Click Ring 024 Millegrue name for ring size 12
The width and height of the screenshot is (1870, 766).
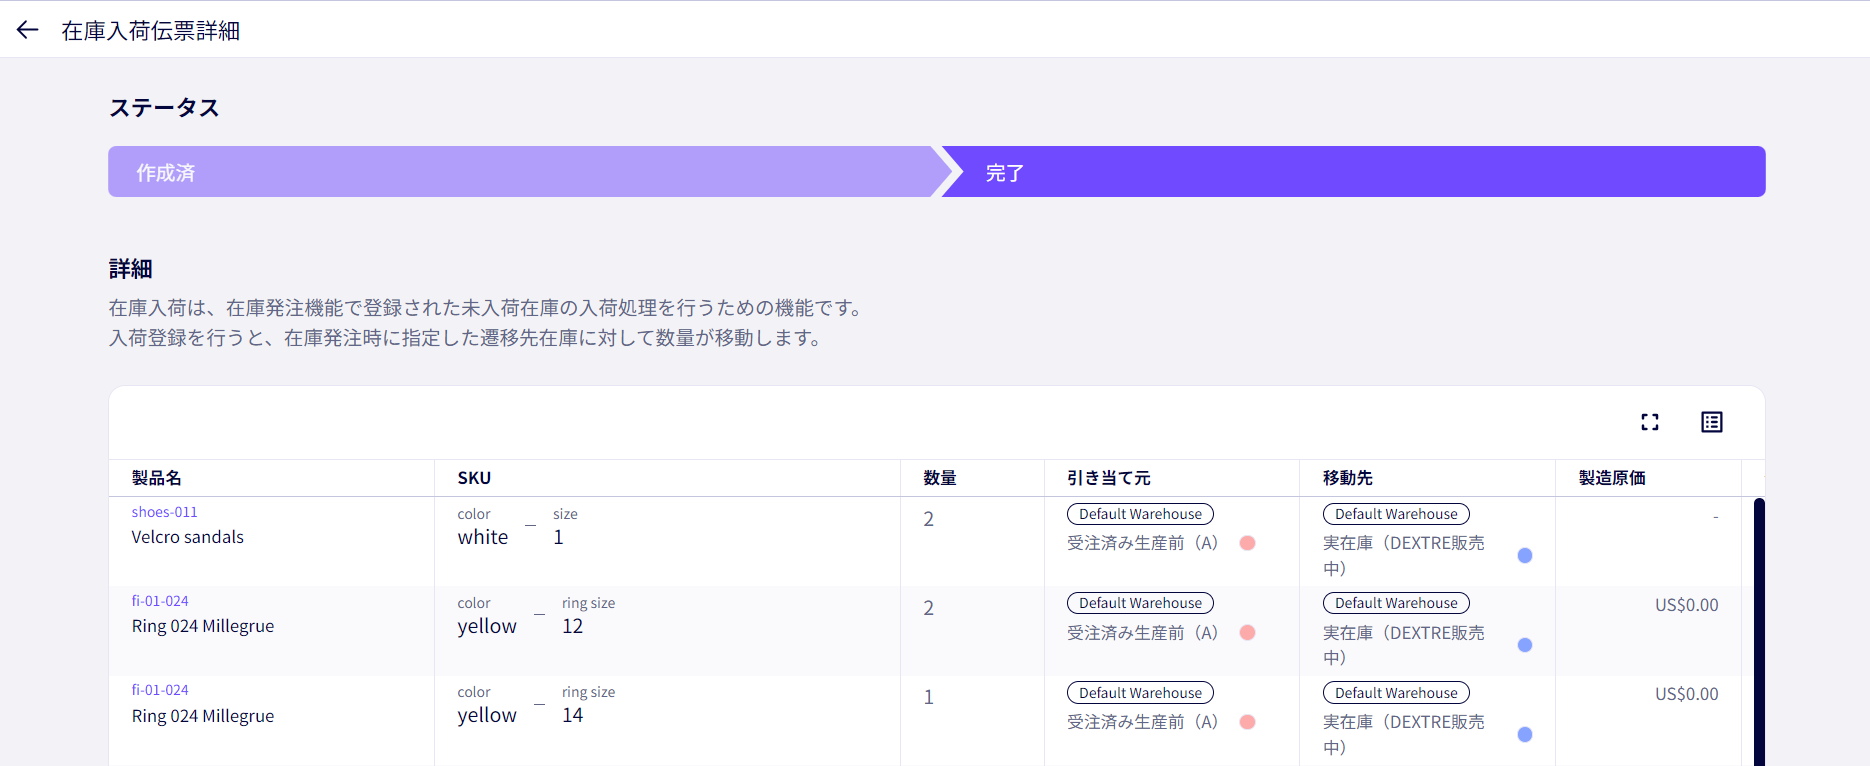pos(203,626)
